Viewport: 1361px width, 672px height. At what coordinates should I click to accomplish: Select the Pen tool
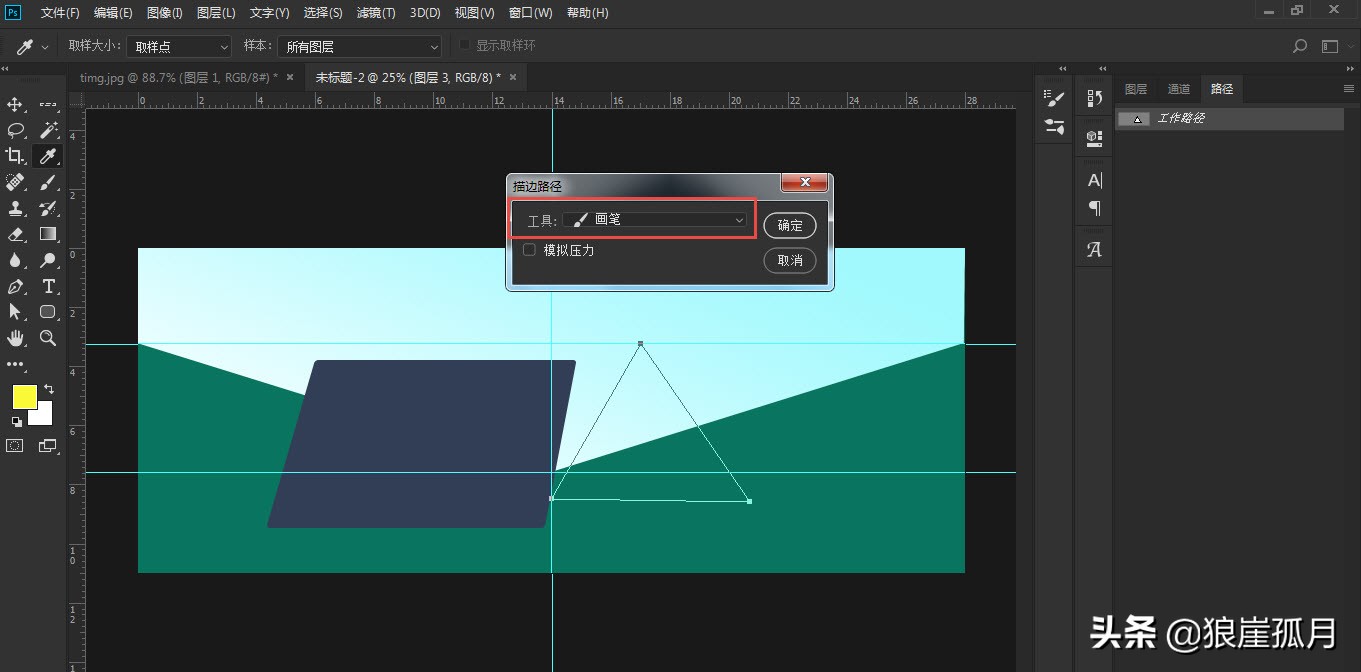point(15,286)
